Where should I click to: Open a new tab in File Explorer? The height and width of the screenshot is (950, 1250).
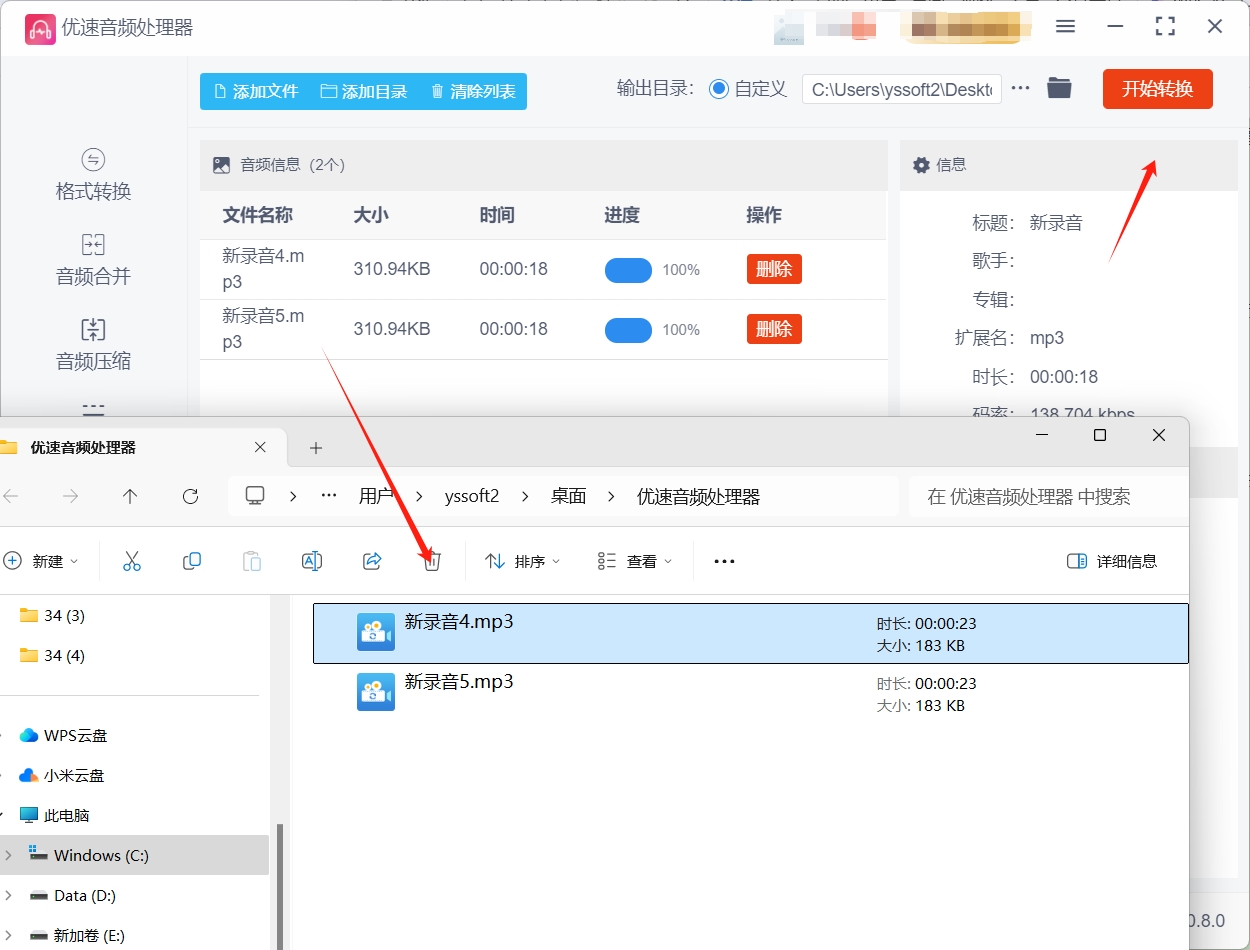316,448
